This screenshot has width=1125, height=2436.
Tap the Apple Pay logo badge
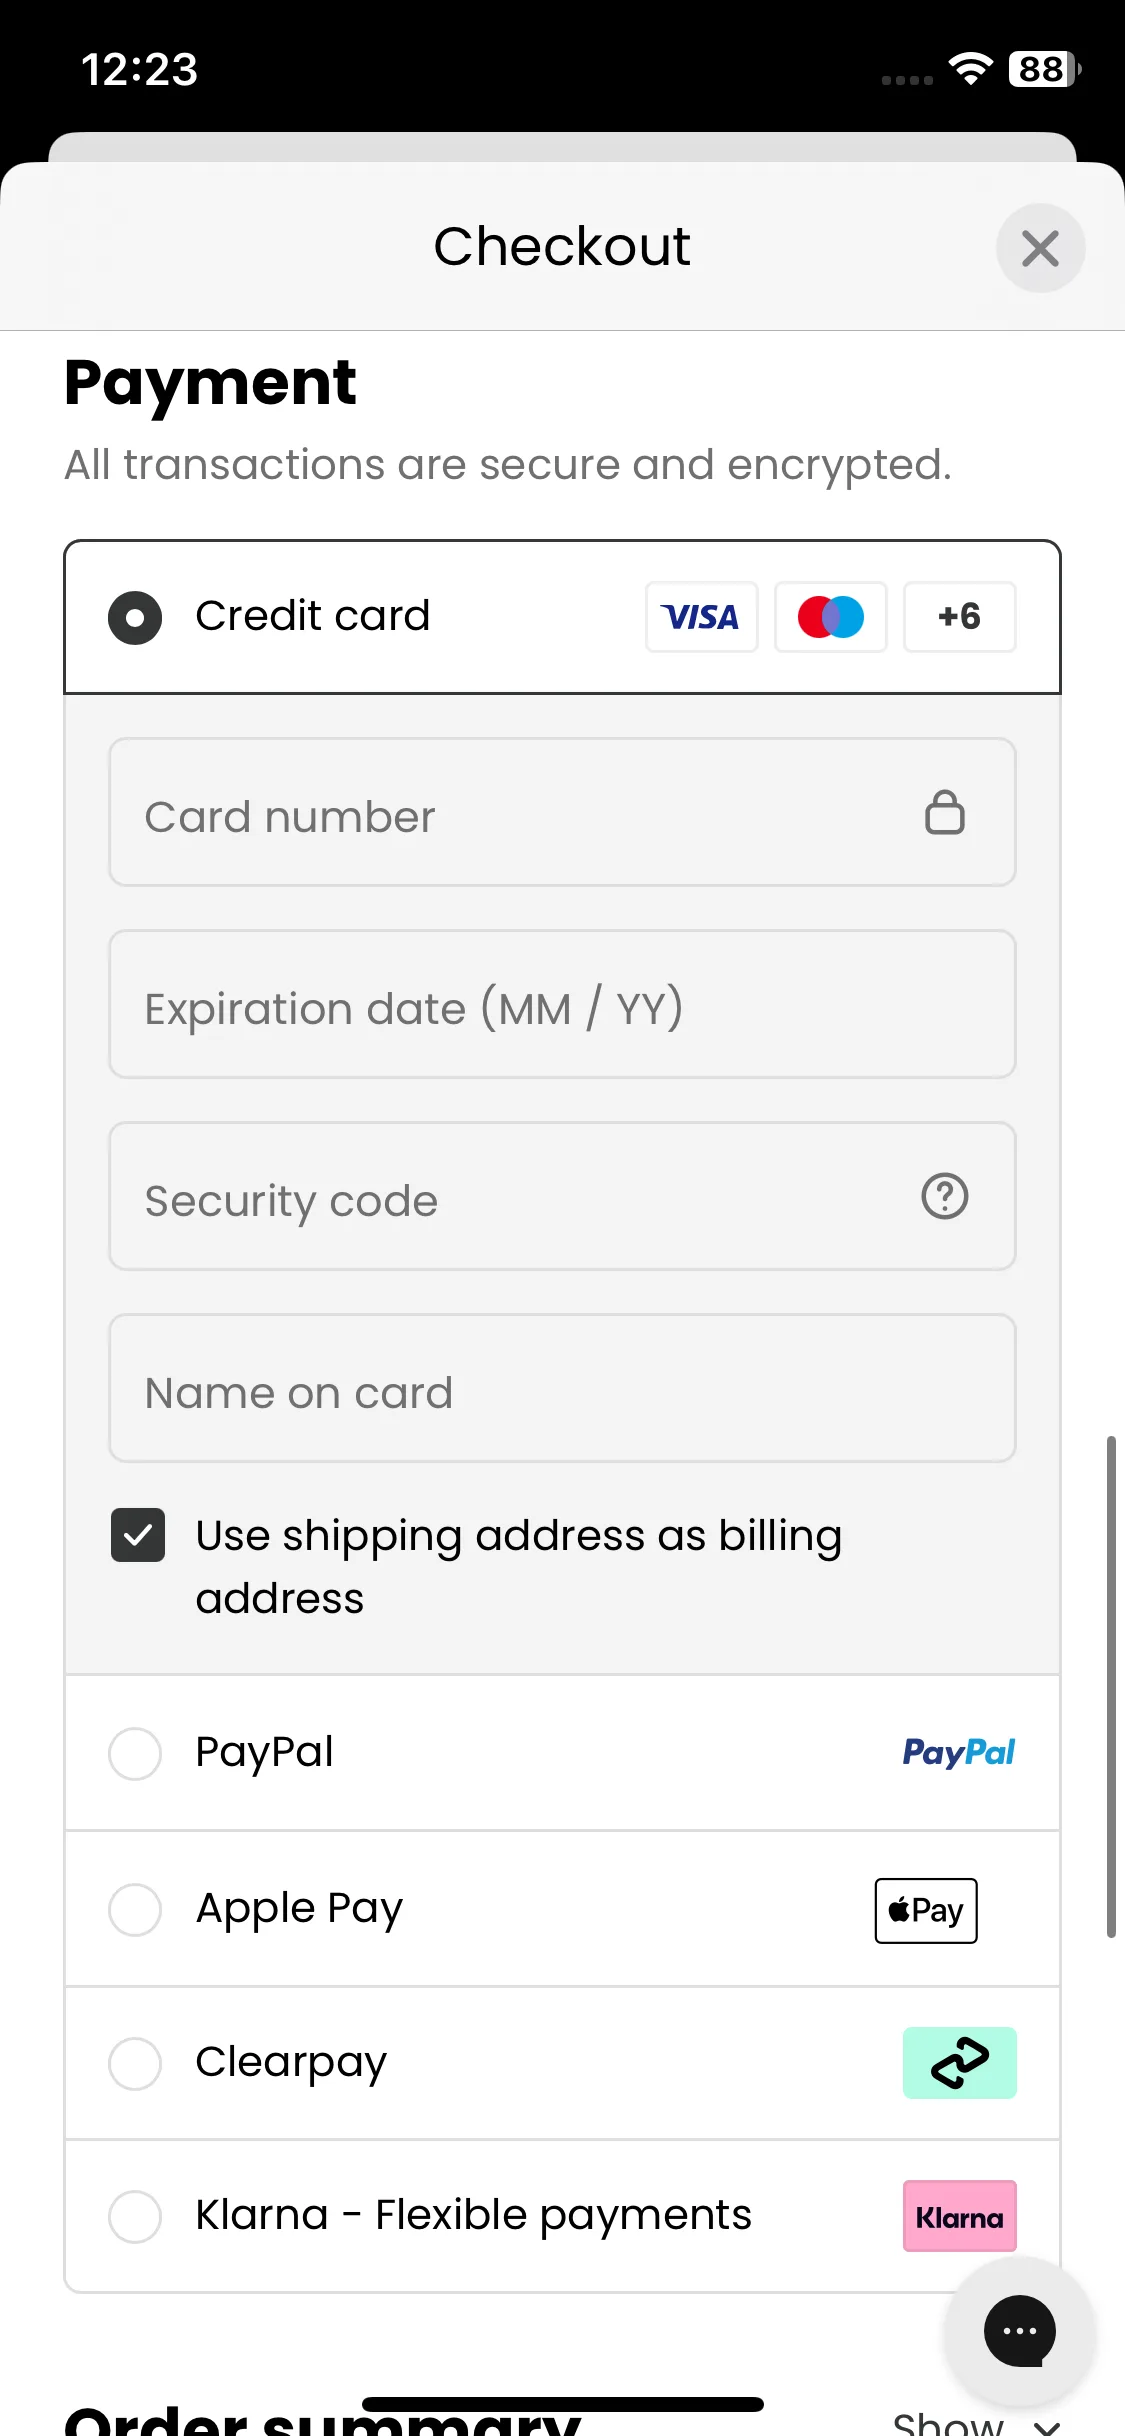tap(926, 1910)
